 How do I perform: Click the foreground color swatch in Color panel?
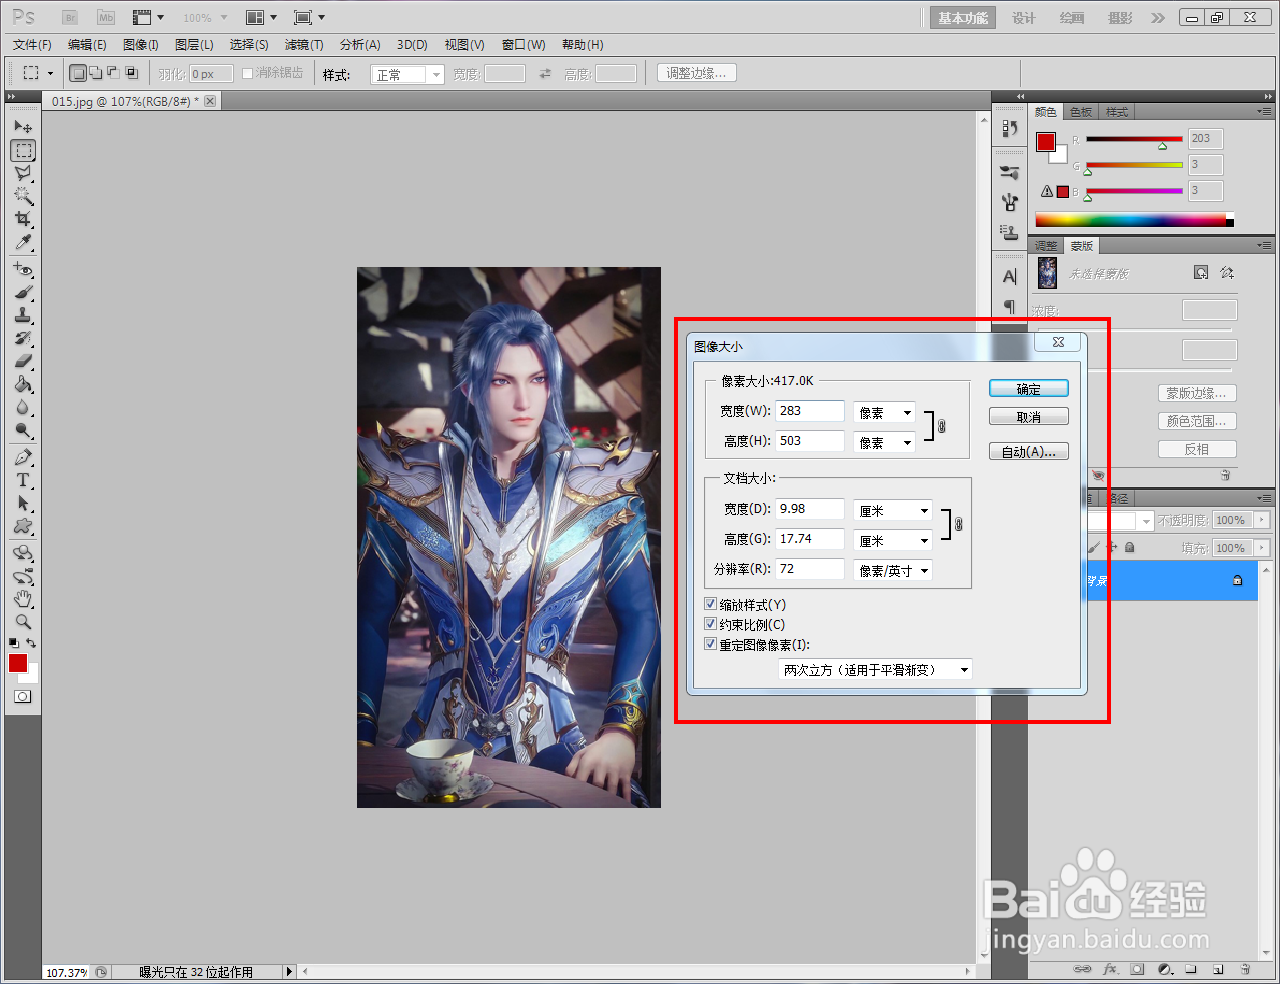tap(1046, 141)
